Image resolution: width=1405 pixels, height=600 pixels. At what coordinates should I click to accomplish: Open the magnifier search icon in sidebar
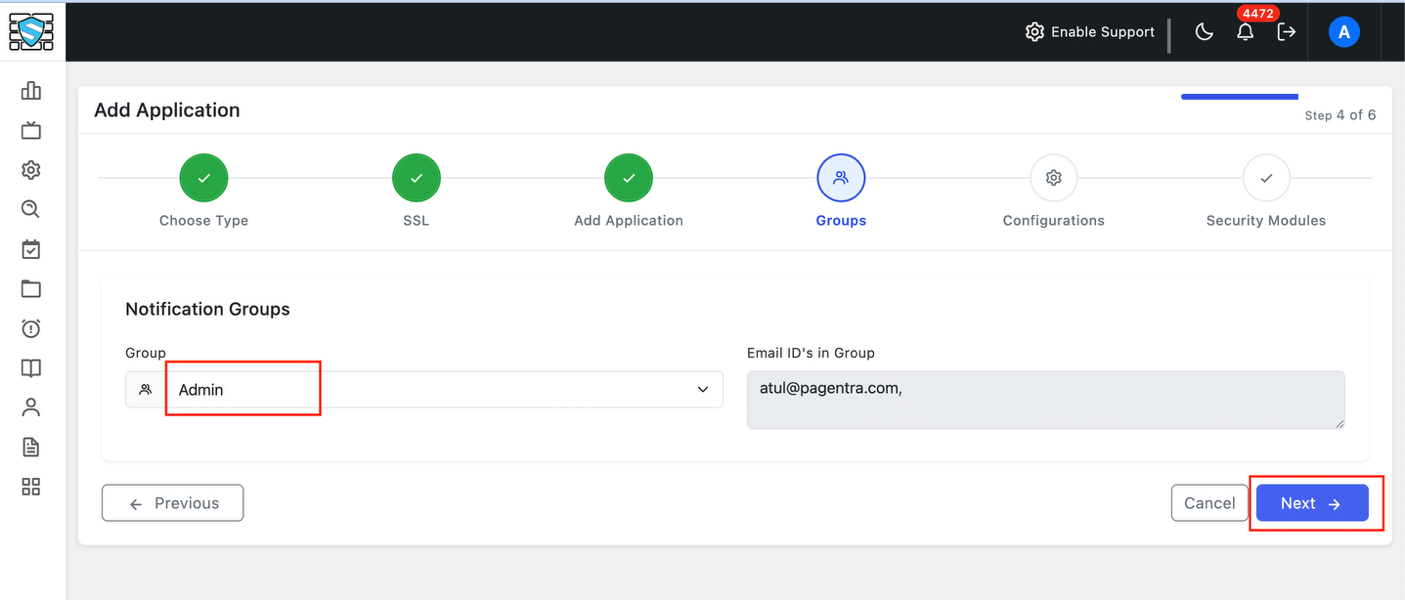coord(31,209)
